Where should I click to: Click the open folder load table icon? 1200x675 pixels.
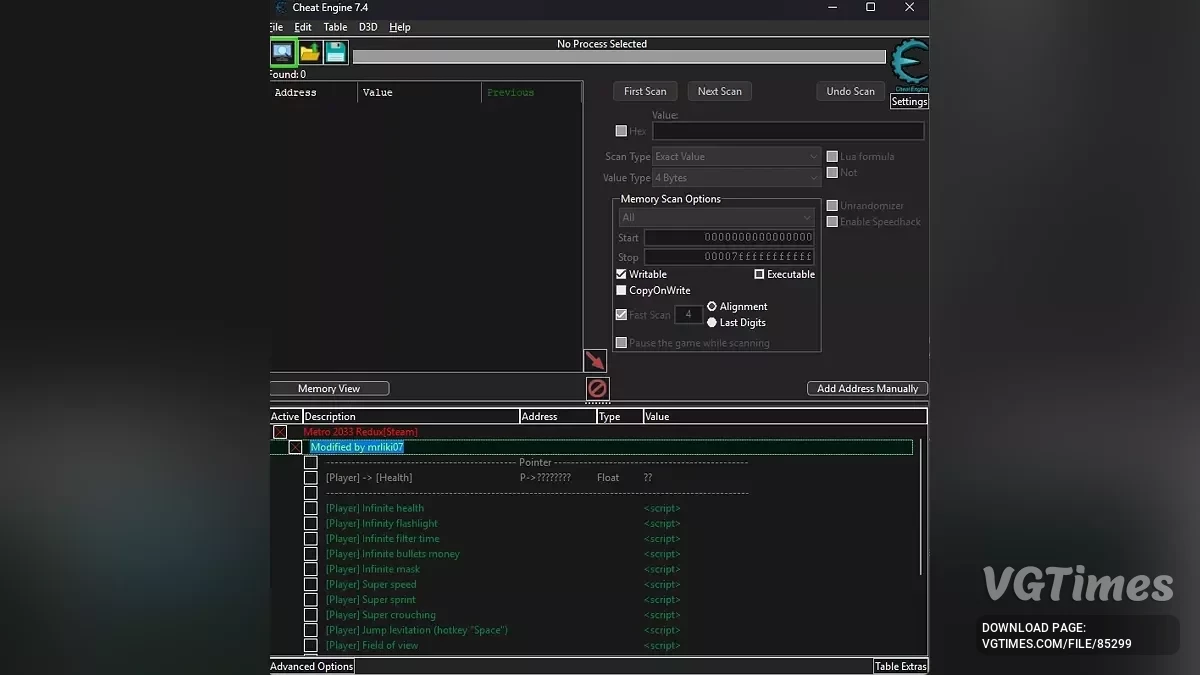(310, 52)
